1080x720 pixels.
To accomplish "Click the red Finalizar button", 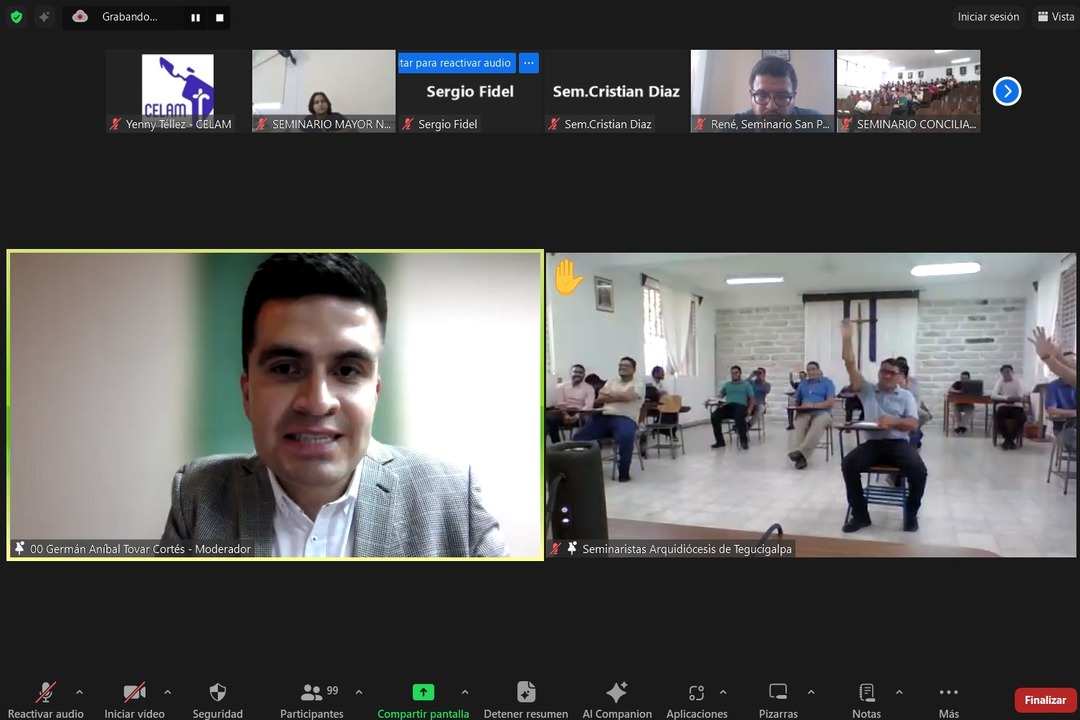I will (1045, 700).
